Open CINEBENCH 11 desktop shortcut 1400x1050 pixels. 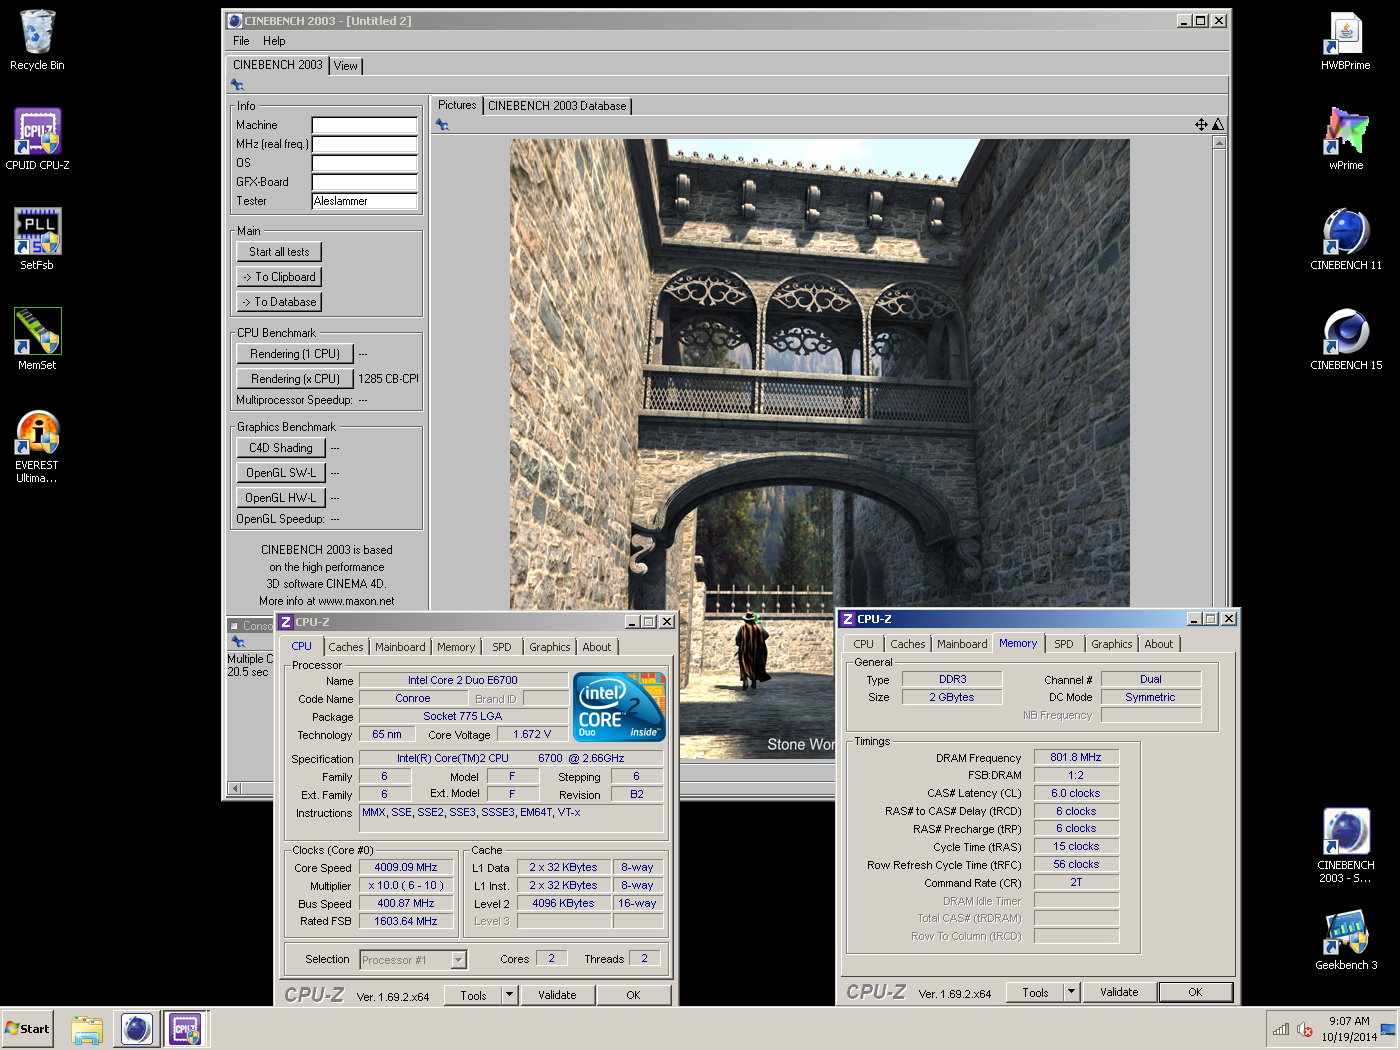1346,240
